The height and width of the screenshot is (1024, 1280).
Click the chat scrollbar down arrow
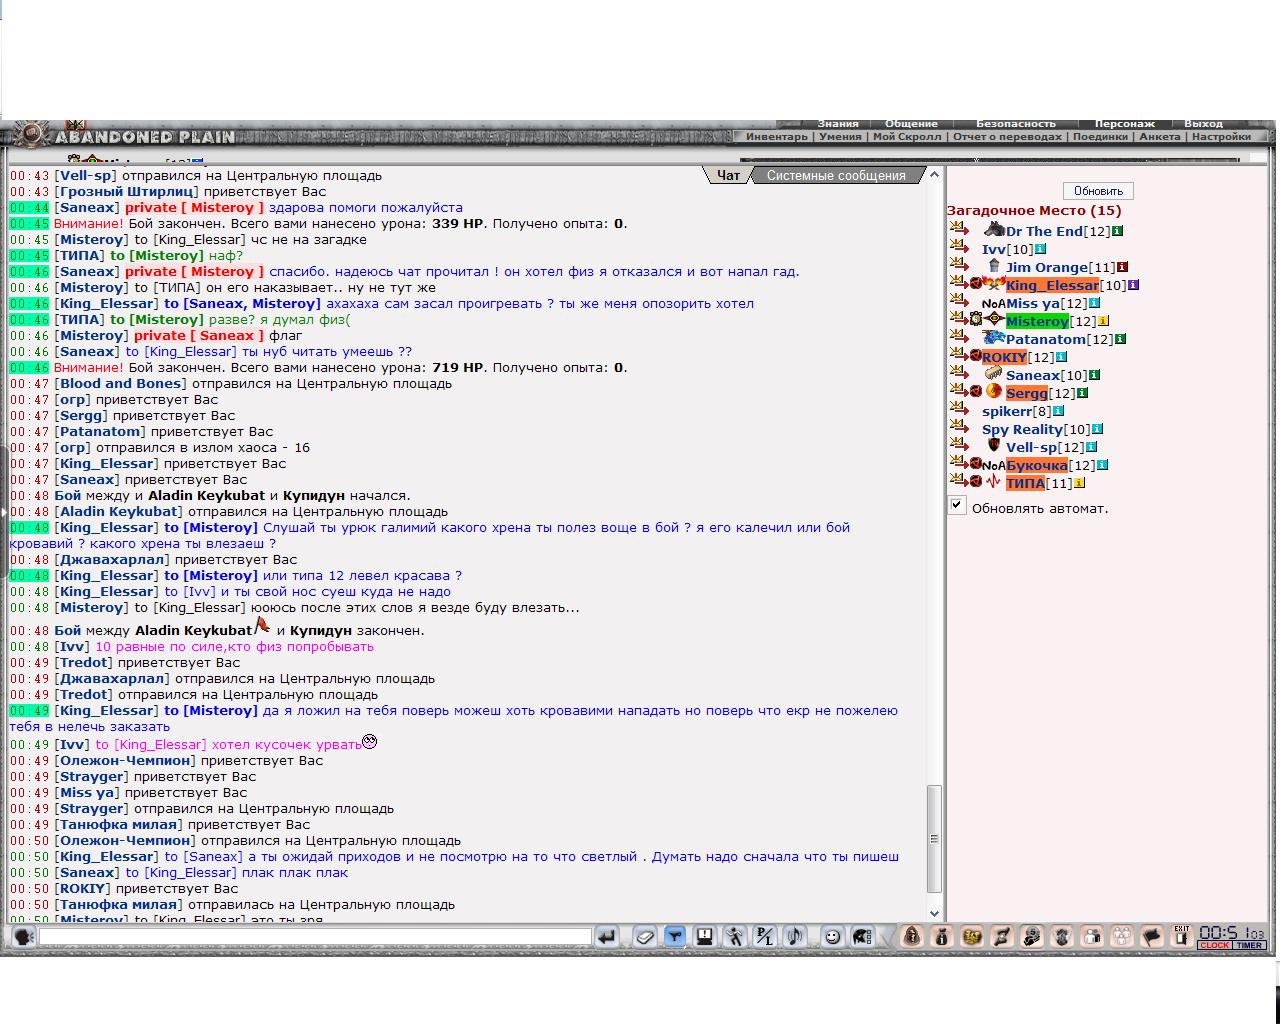pos(935,913)
